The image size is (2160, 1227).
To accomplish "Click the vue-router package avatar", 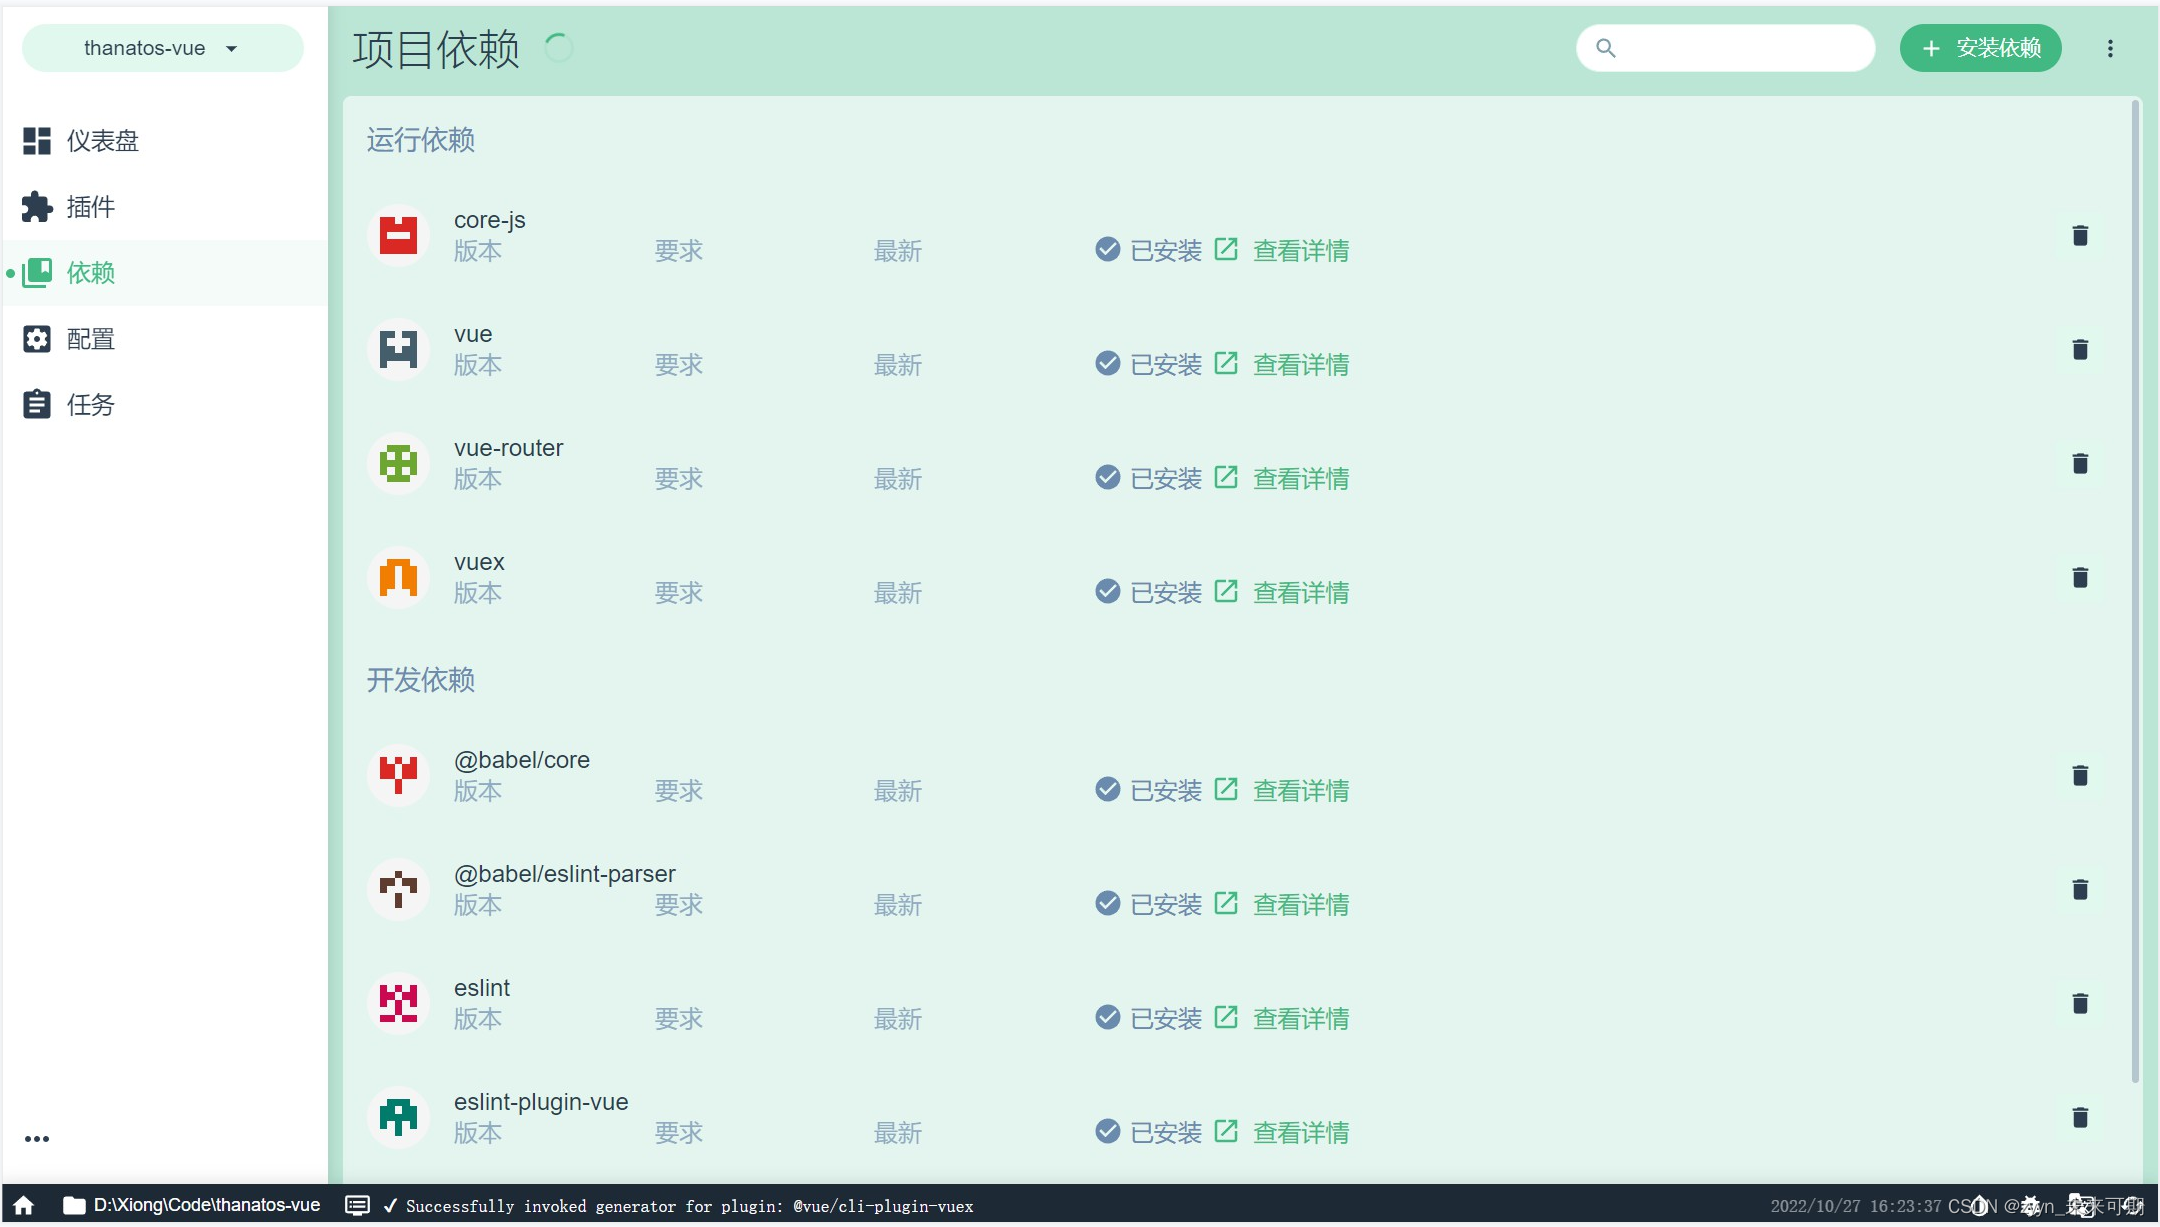I will point(398,464).
